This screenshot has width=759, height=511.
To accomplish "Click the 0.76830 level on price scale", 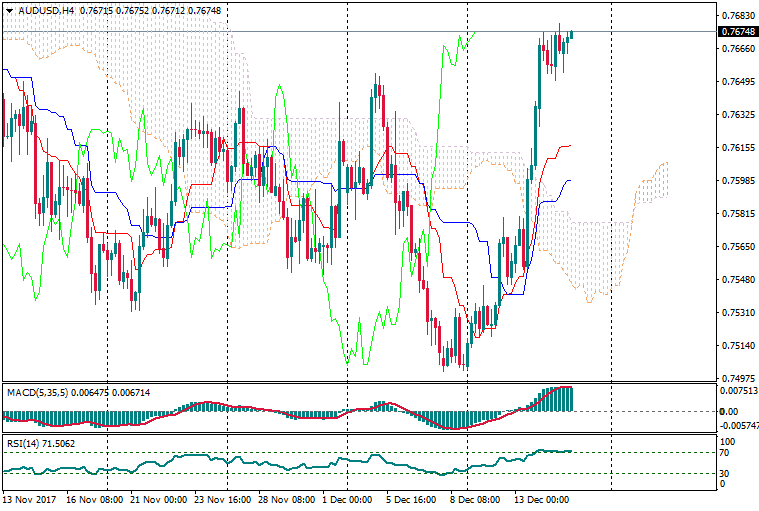I will pos(736,16).
